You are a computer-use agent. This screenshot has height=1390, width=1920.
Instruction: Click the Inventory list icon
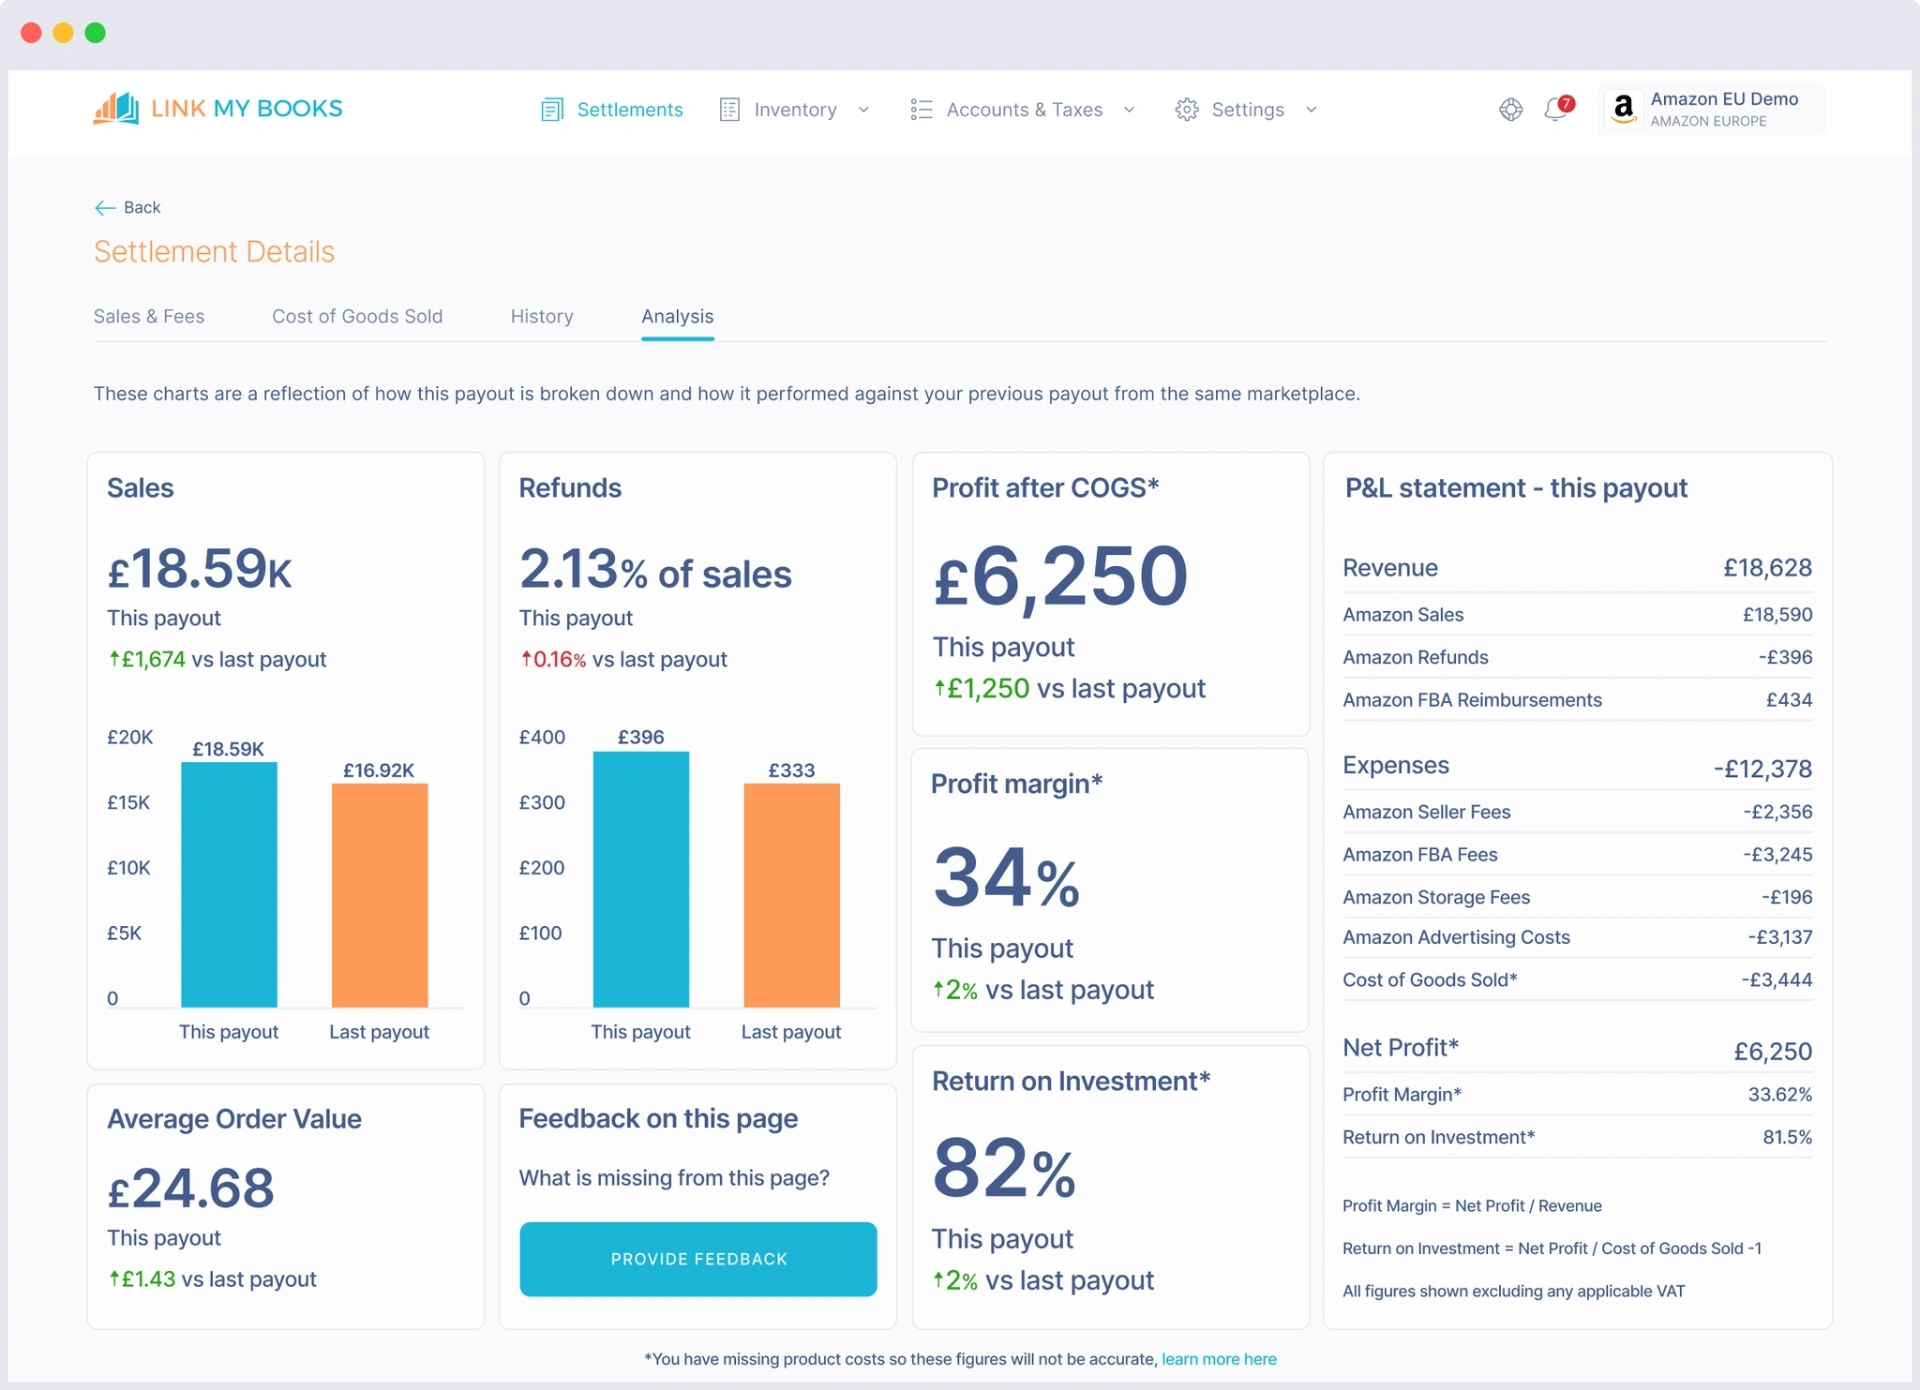(730, 110)
